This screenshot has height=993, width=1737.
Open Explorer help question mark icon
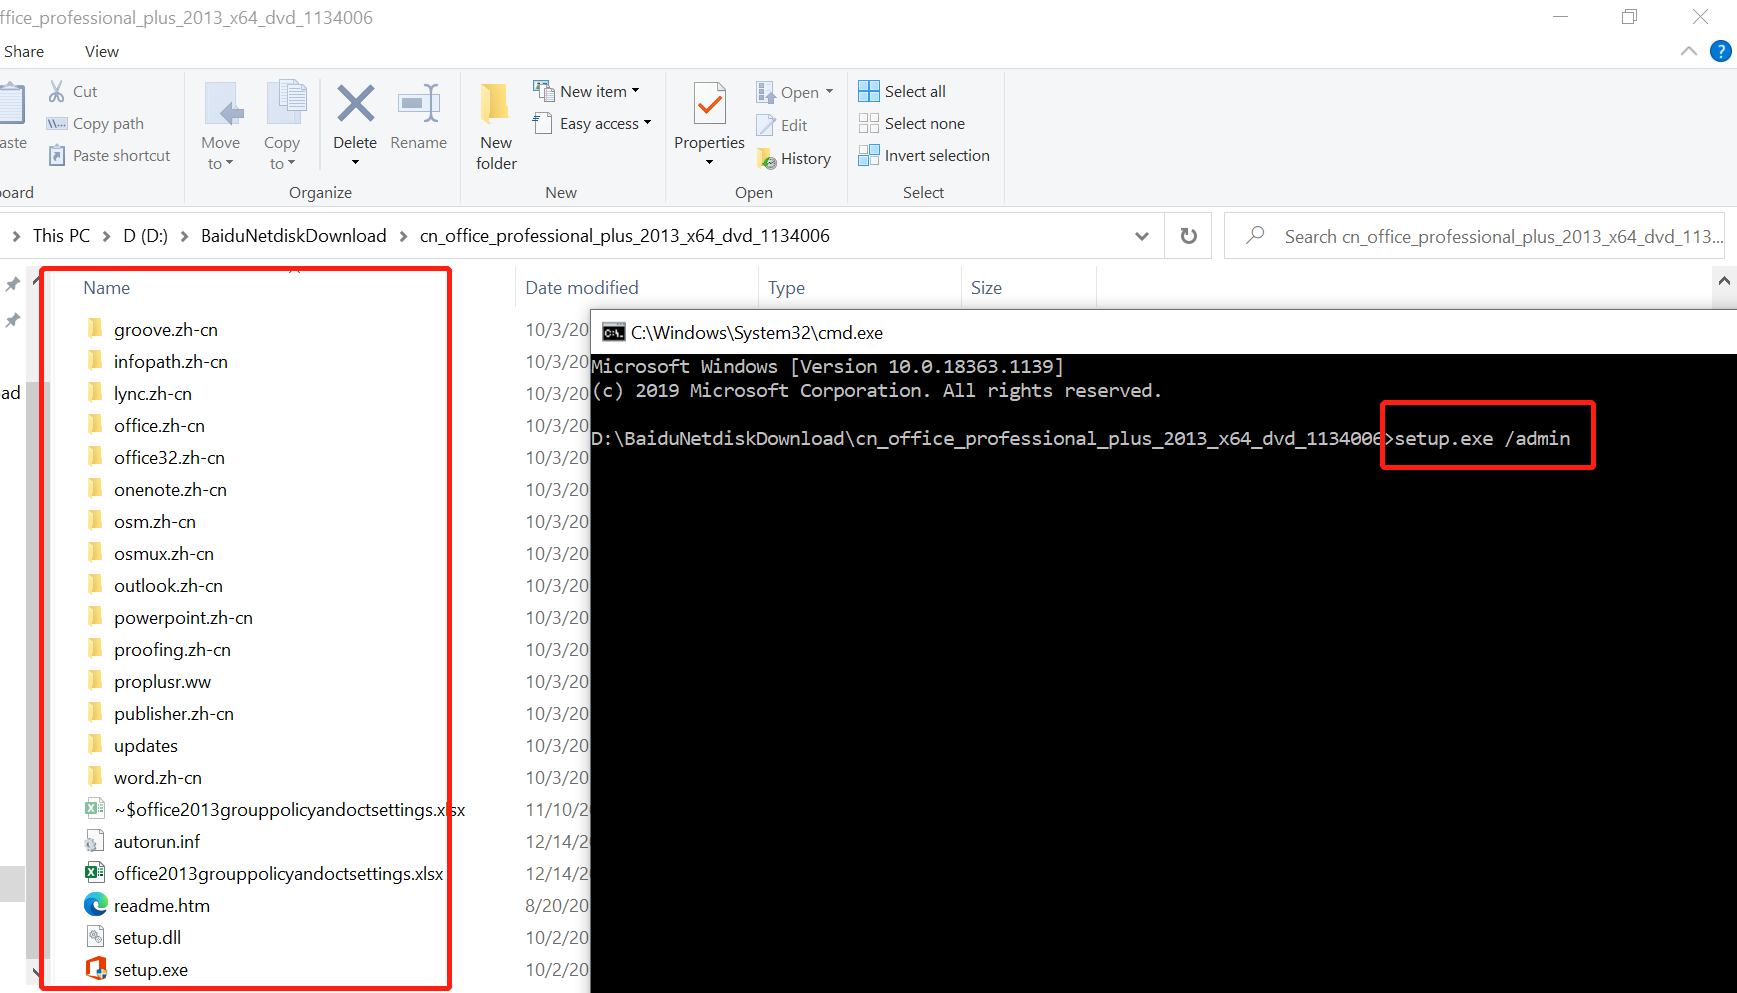pyautogui.click(x=1720, y=51)
